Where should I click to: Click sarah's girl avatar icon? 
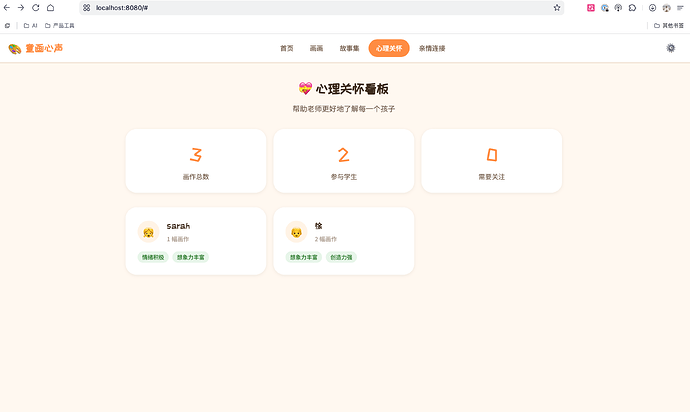click(x=148, y=232)
